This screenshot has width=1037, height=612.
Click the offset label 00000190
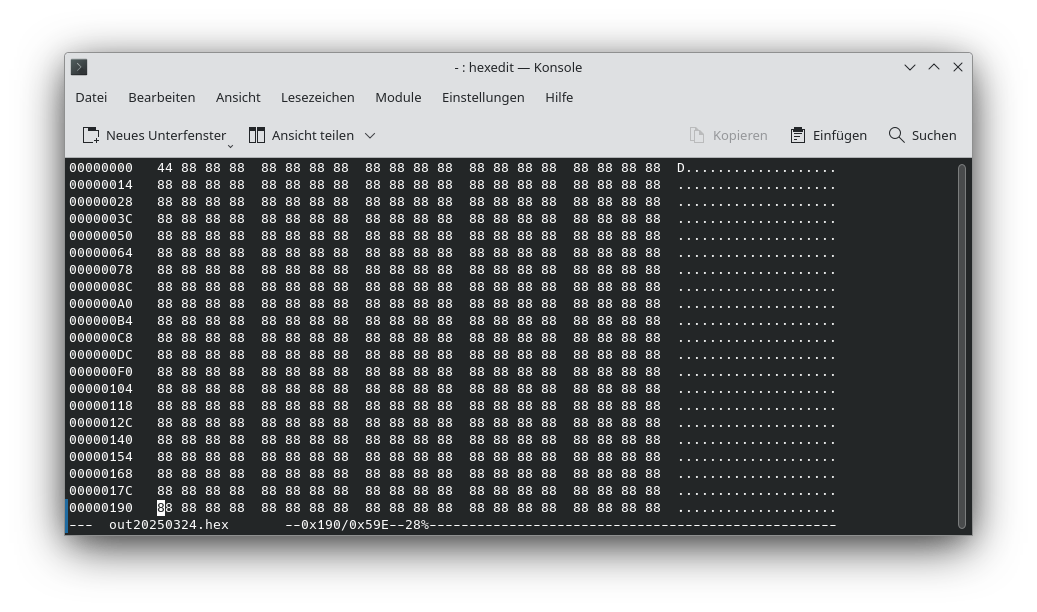point(101,507)
